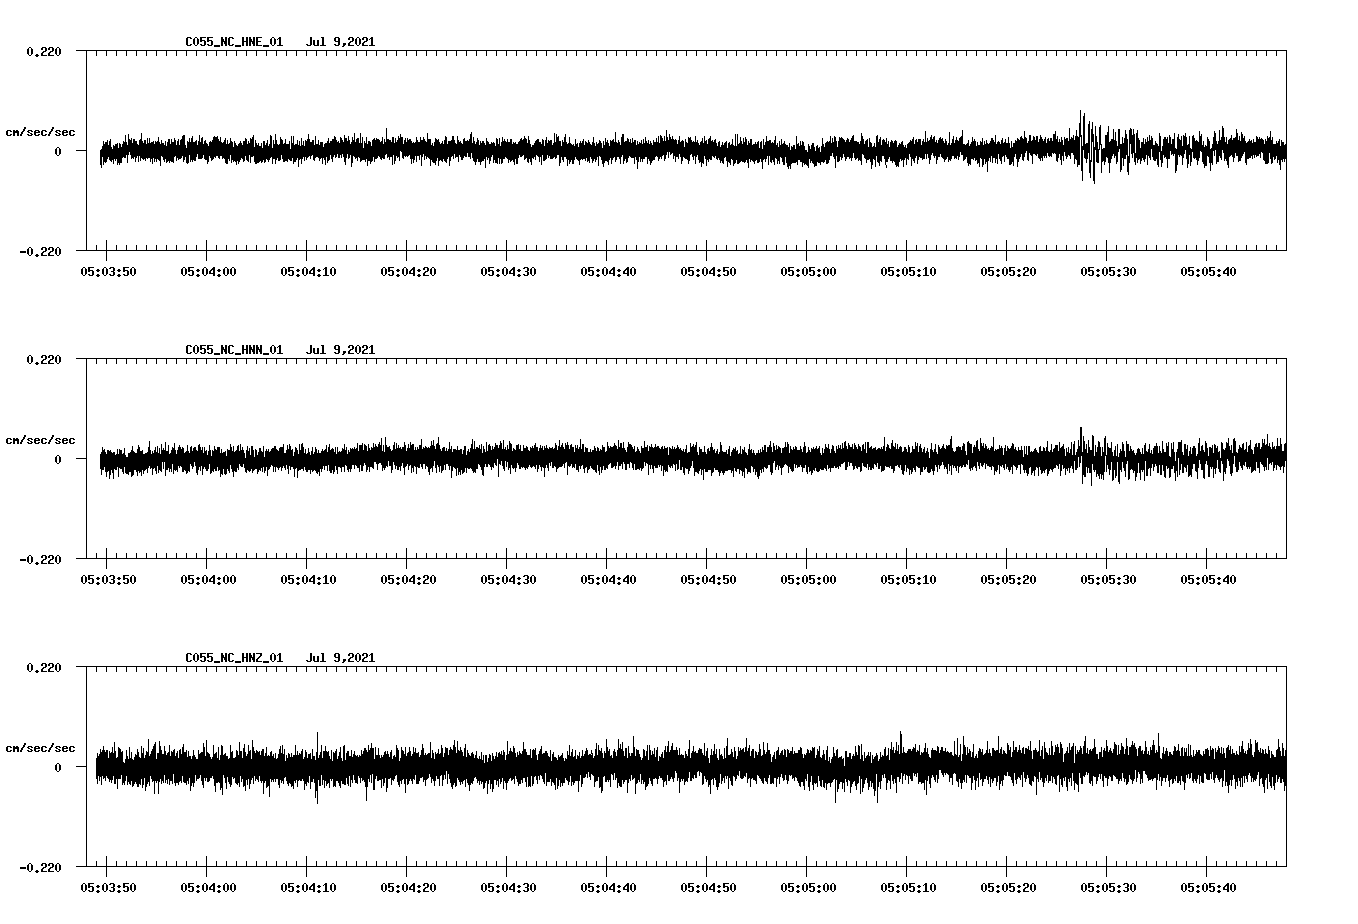Click 05:04:00 time label on HNZ plot
Viewport: 1358px width, 924px height.
pos(208,888)
